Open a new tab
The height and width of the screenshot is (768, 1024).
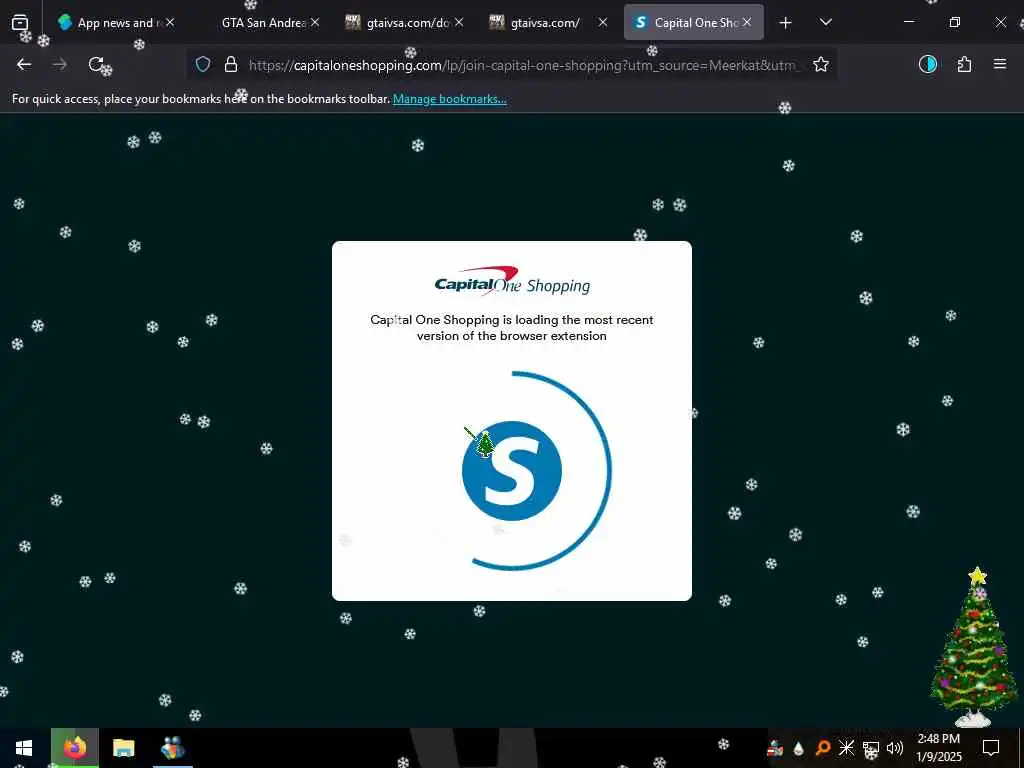pos(786,23)
